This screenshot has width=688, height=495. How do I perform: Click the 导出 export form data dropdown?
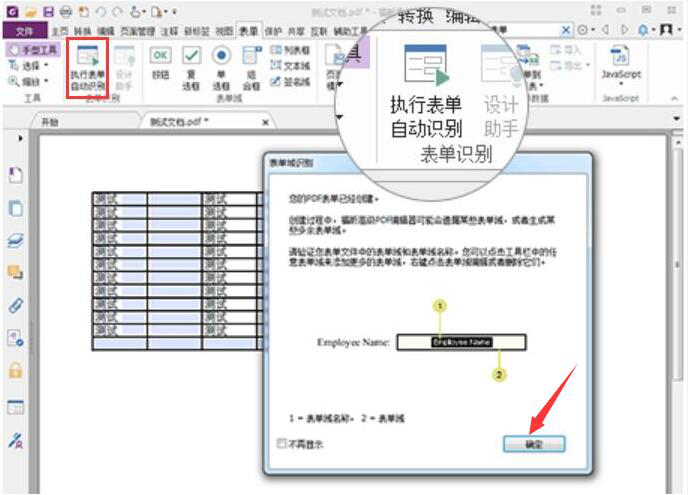point(570,66)
